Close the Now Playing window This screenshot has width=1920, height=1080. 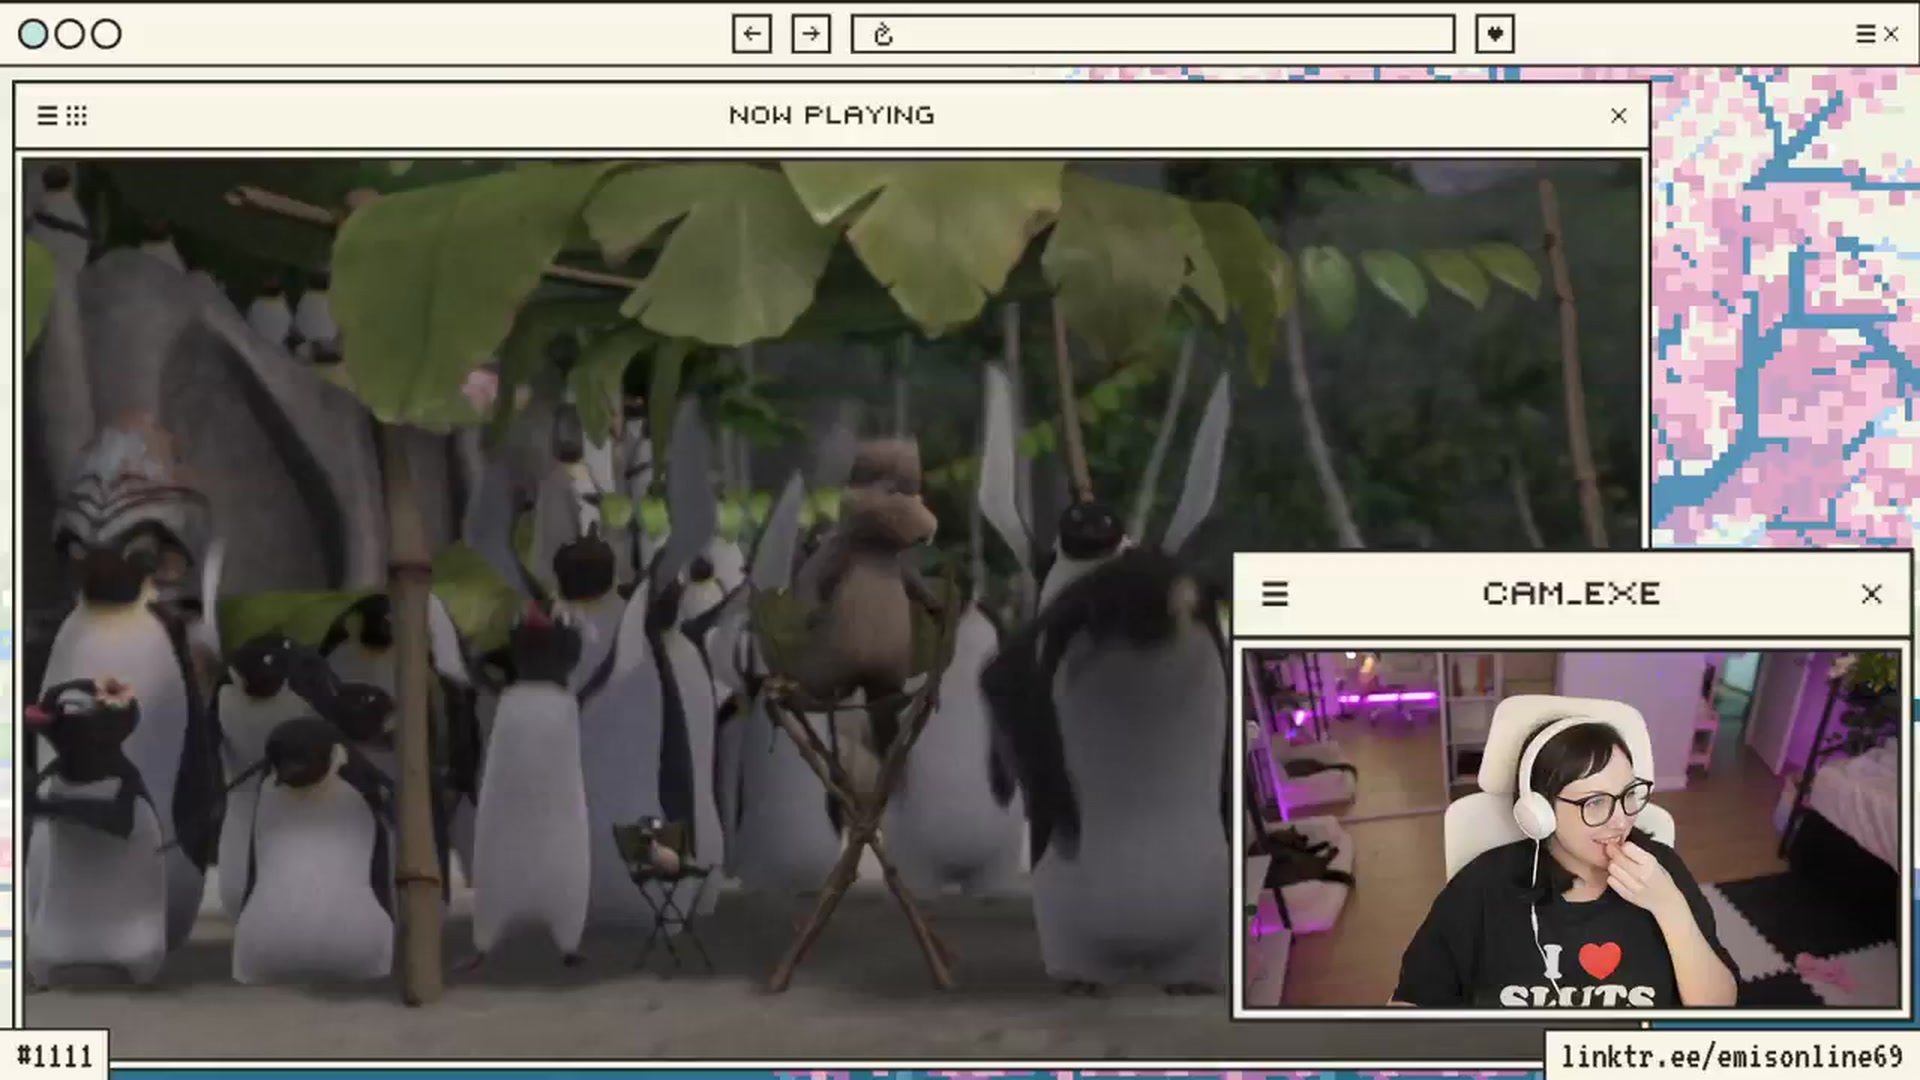(x=1619, y=116)
